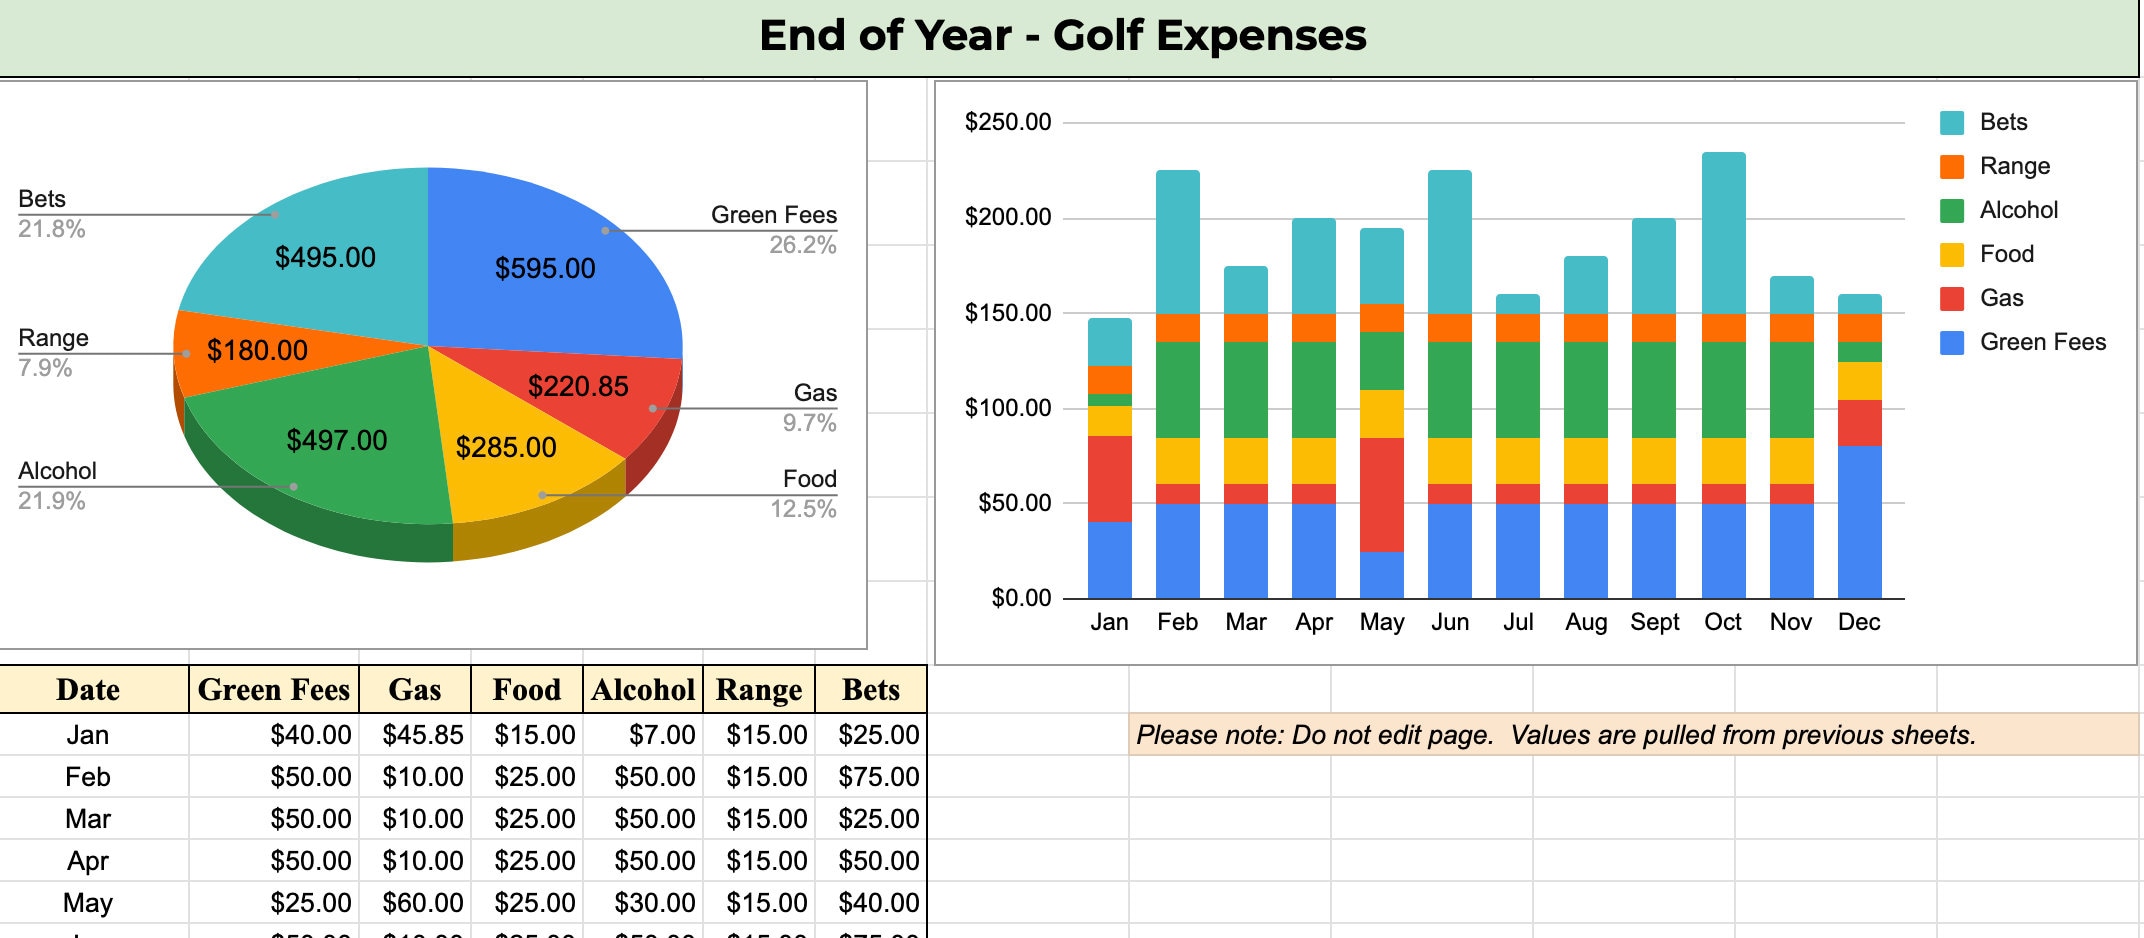Click the Green Fees blue legend swatch

[1953, 341]
